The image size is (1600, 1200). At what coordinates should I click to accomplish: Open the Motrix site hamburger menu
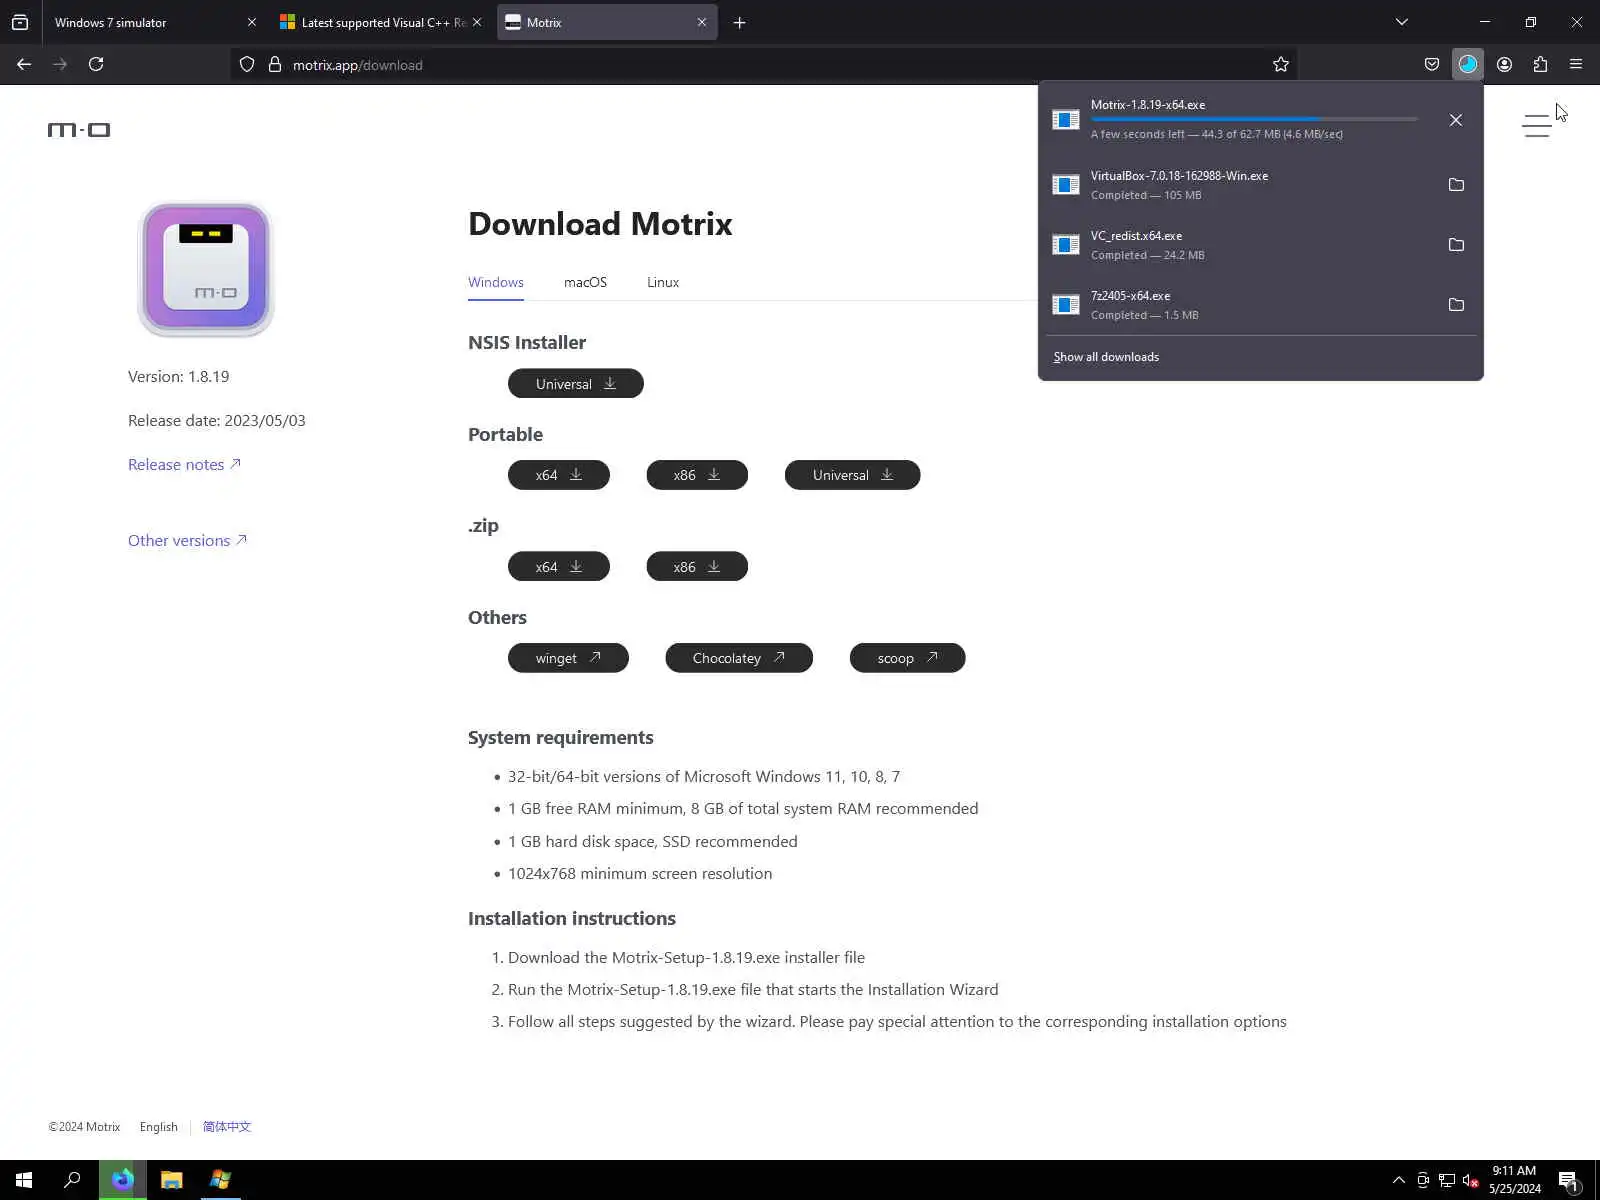(x=1536, y=126)
